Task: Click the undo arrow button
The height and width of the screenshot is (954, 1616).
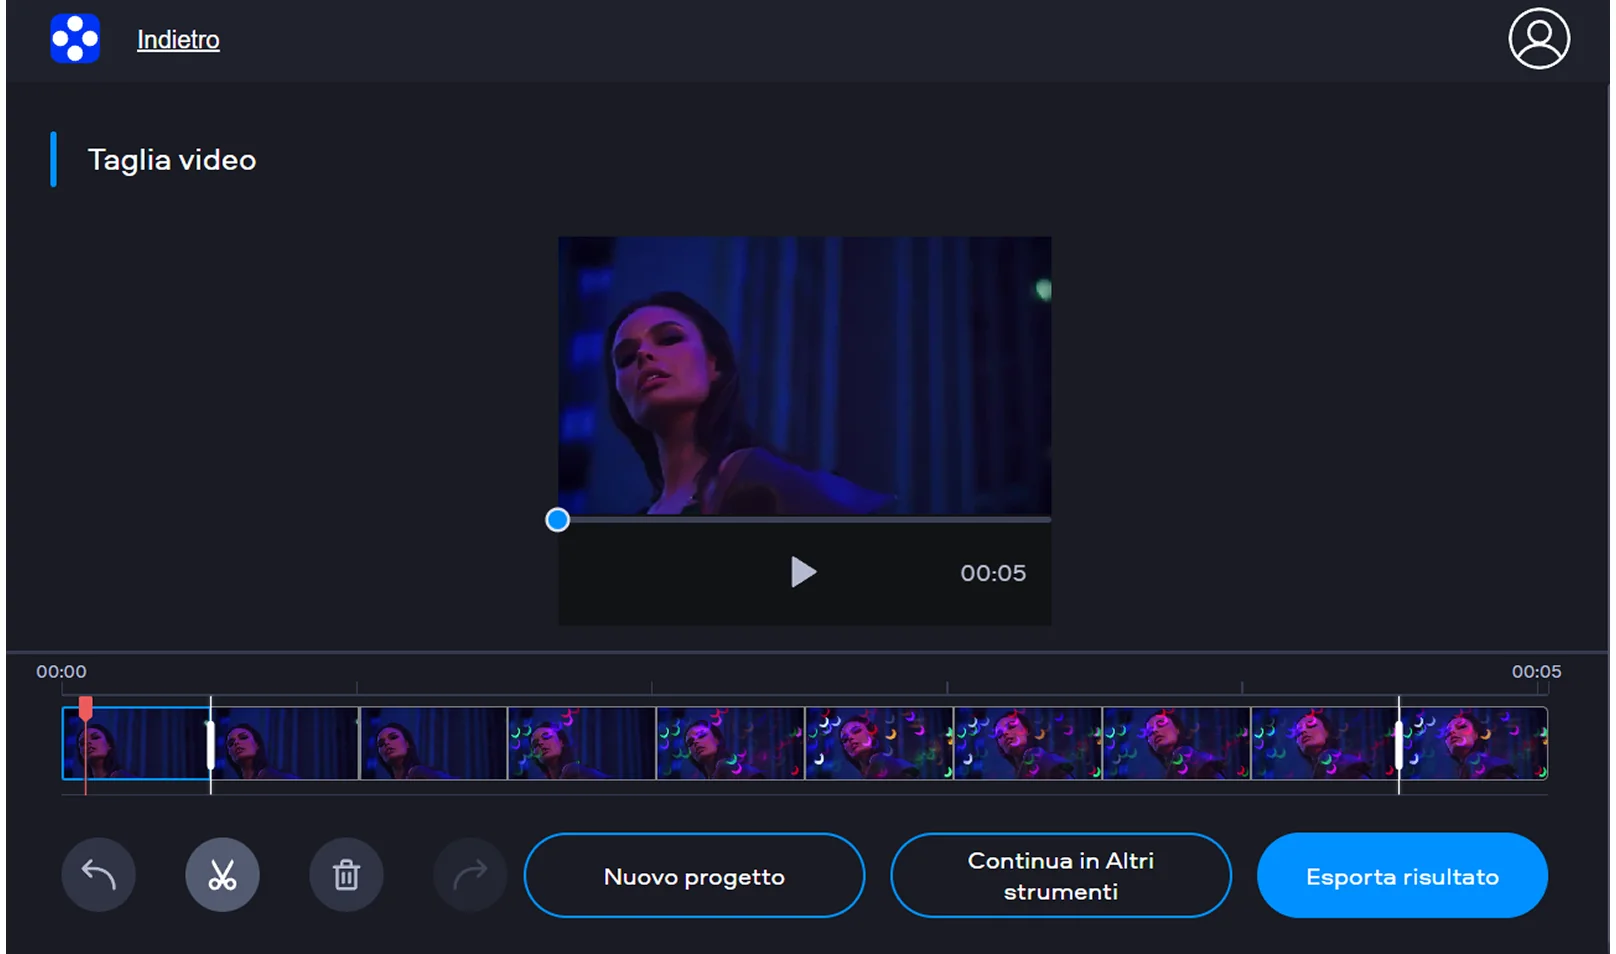Action: 98,875
